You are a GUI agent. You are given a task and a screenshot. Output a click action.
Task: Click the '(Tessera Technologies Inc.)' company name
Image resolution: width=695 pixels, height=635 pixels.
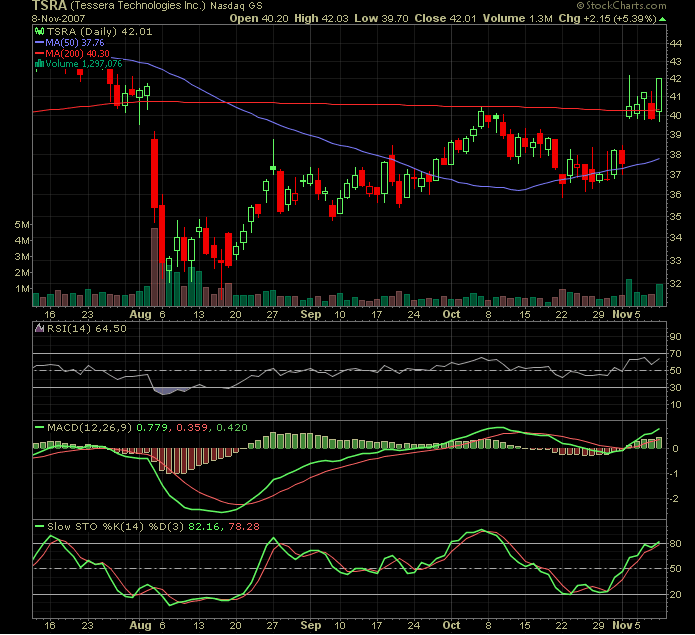[138, 6]
